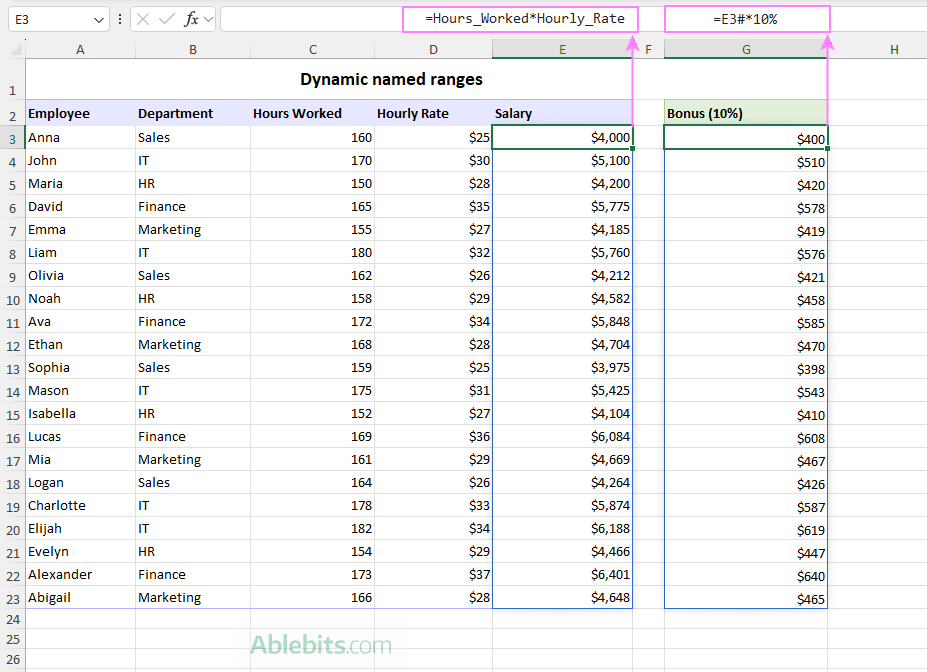Click the Dynamic named ranges title cell
Screen dimensions: 927x672
(x=391, y=79)
